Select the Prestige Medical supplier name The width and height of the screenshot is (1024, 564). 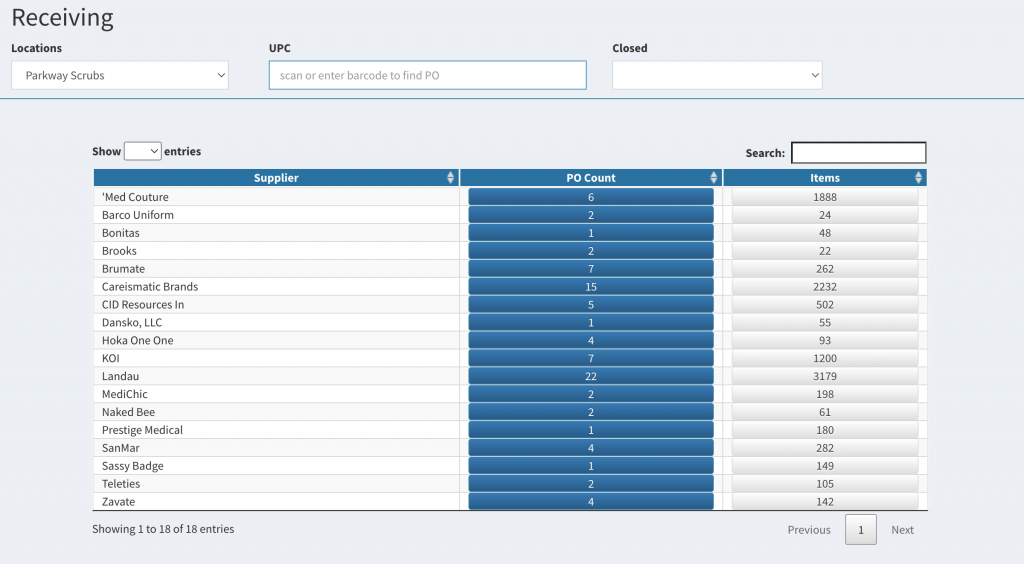click(x=142, y=430)
